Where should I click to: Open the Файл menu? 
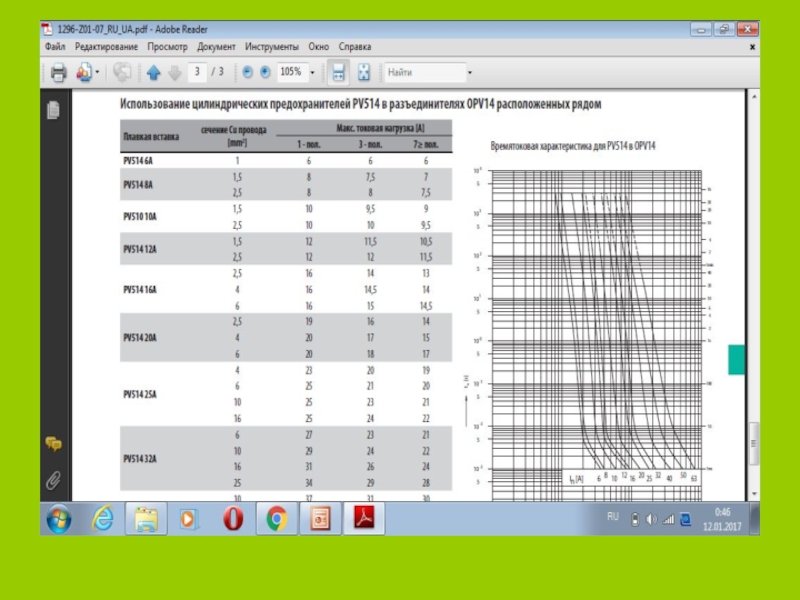click(55, 47)
